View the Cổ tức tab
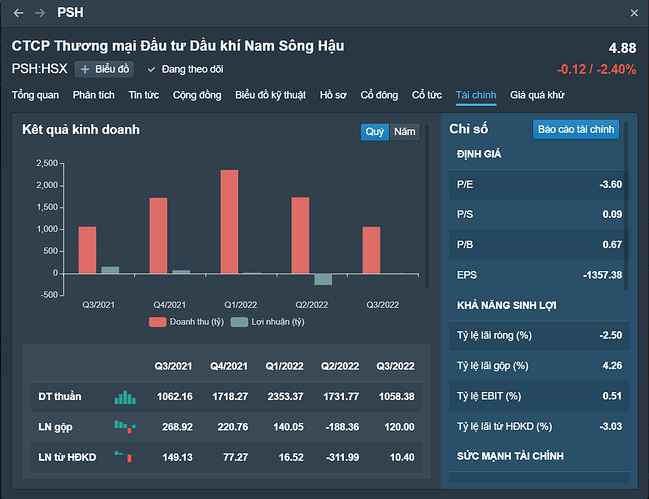This screenshot has width=649, height=499. point(427,95)
